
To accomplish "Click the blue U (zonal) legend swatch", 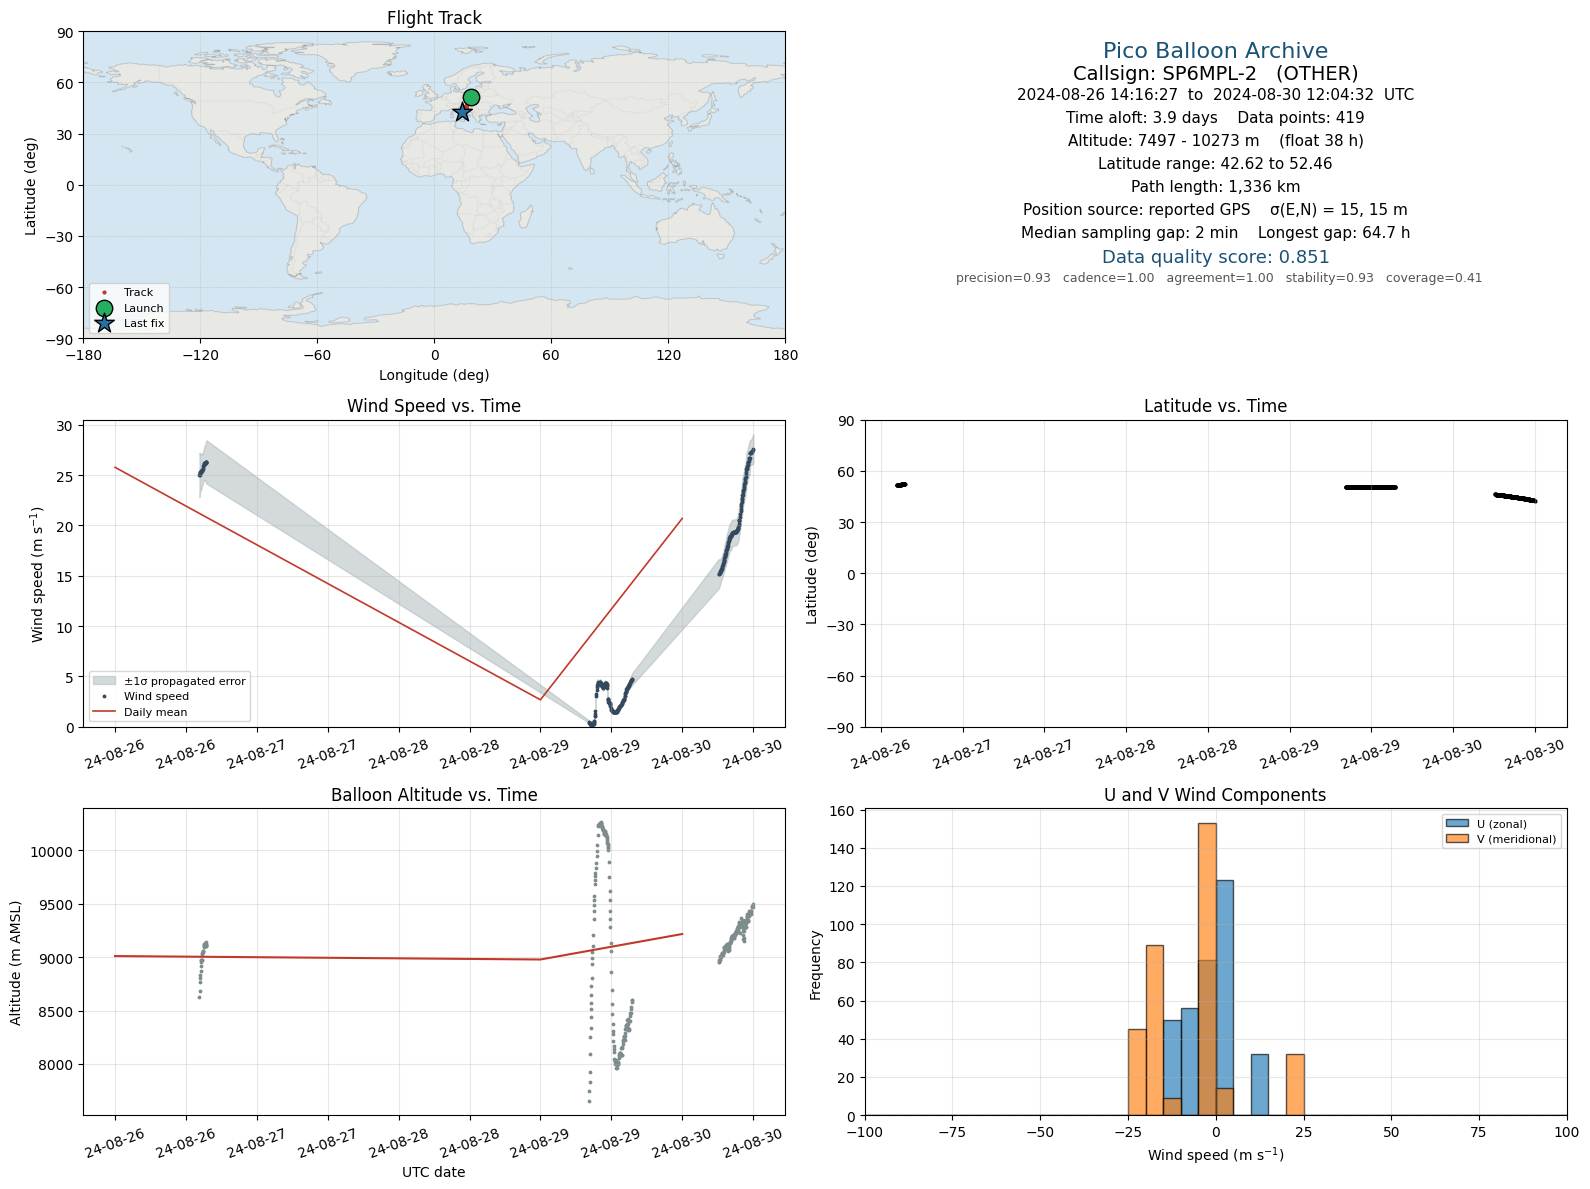I will click(1457, 824).
